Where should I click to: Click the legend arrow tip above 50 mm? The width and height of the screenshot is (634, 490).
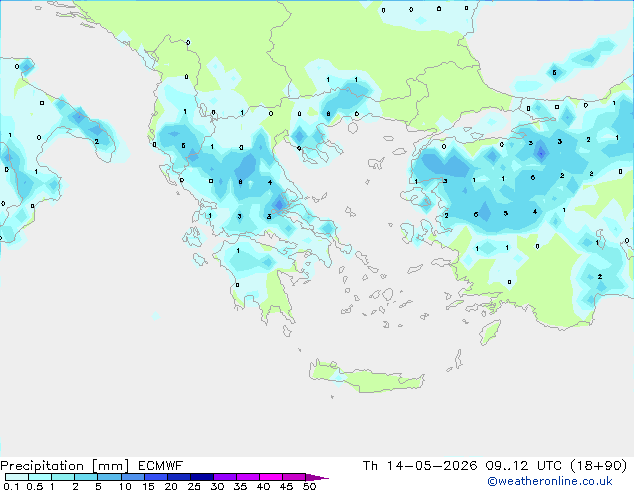pyautogui.click(x=317, y=477)
